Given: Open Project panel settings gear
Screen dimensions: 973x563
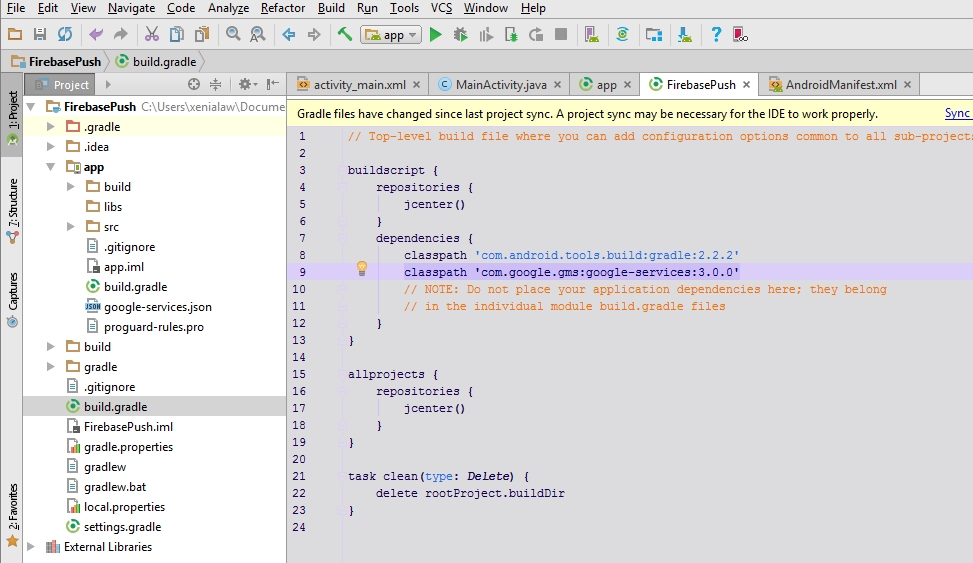Looking at the screenshot, I should point(248,84).
